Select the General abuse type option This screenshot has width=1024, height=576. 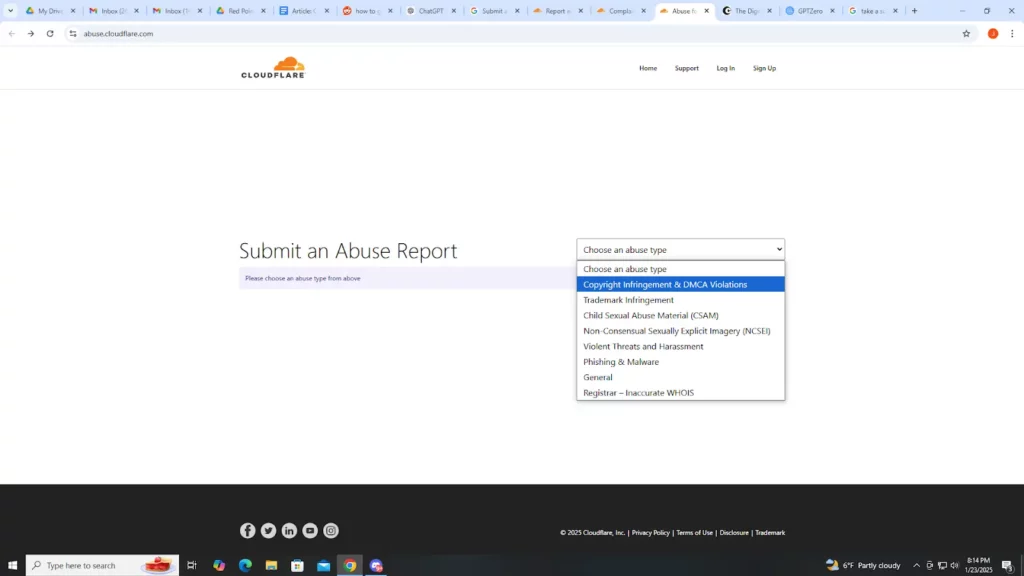[x=680, y=377]
